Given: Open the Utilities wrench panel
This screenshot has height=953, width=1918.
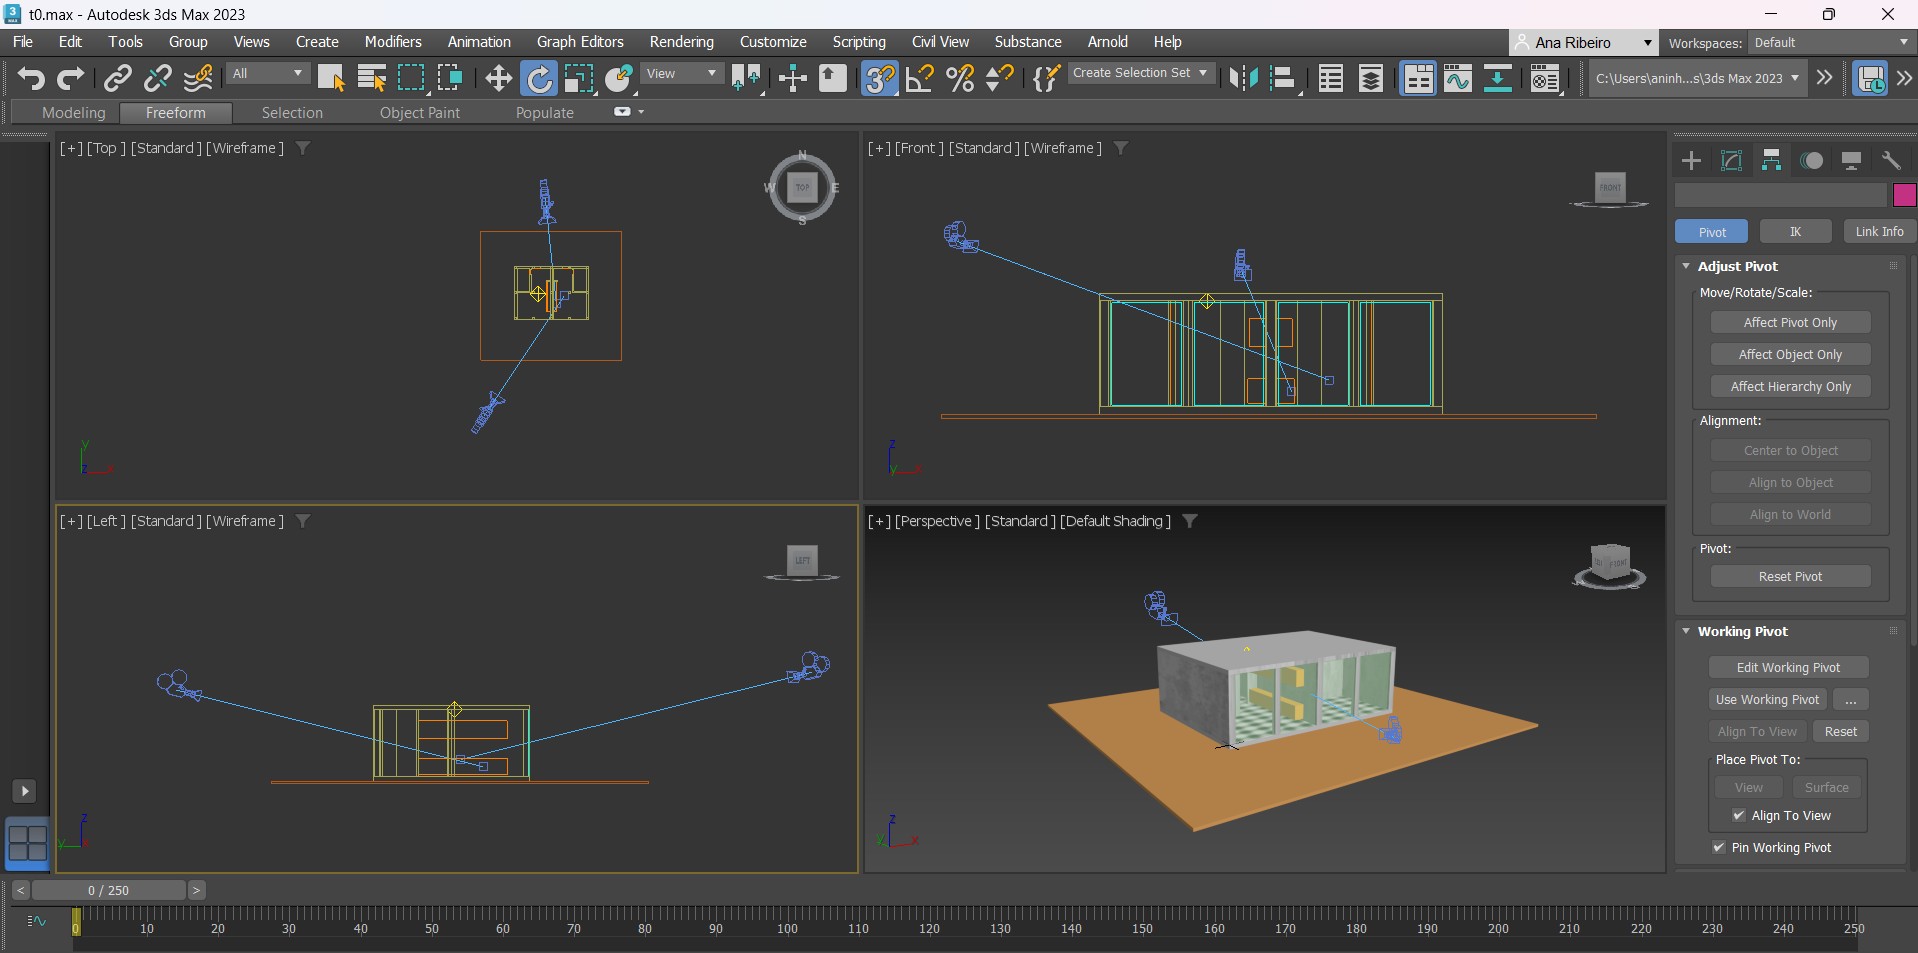Looking at the screenshot, I should coord(1890,161).
